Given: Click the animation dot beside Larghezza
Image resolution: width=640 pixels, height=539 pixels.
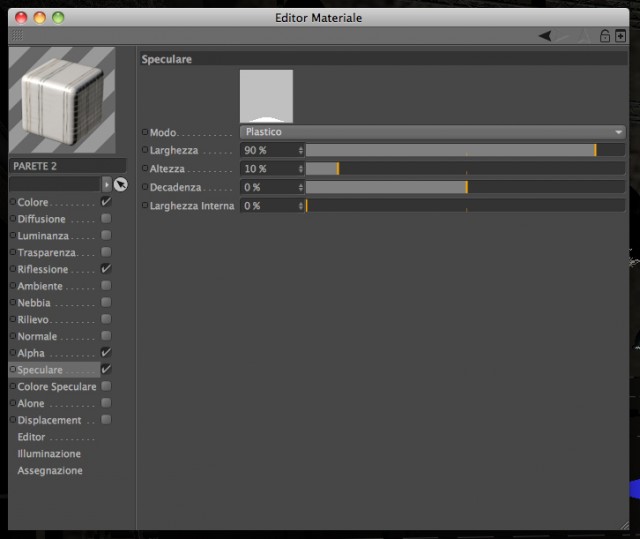Looking at the screenshot, I should [x=144, y=150].
